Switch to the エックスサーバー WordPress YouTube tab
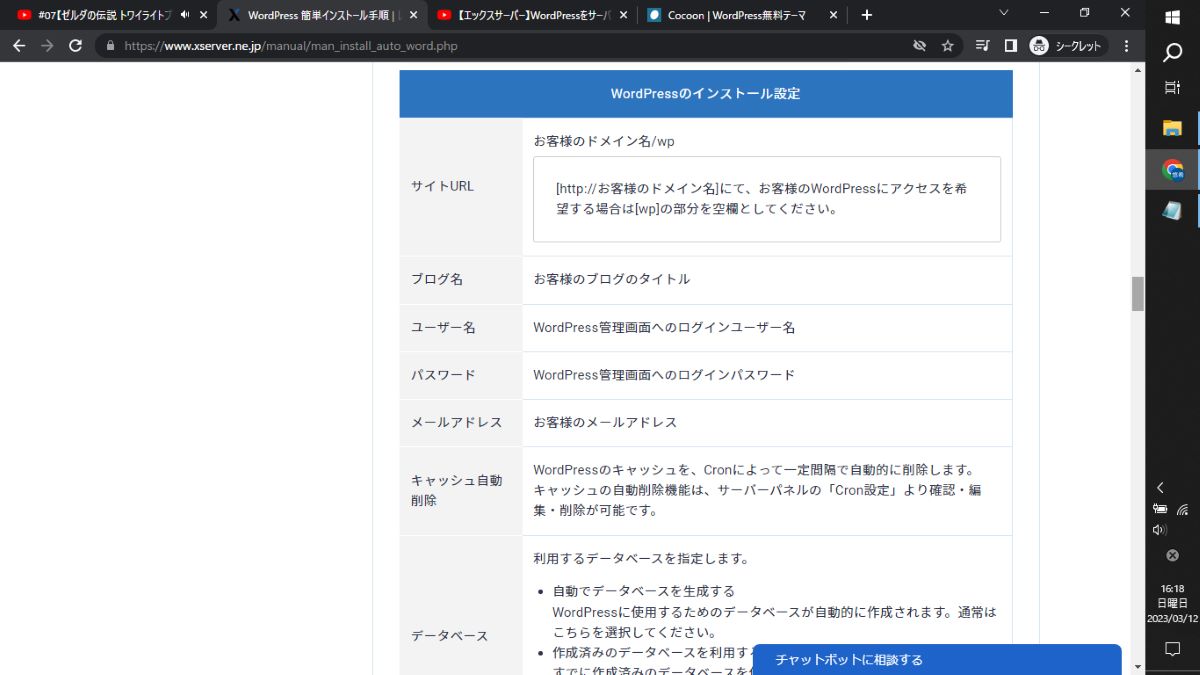Screen dimensions: 1200x675 [x=533, y=15]
